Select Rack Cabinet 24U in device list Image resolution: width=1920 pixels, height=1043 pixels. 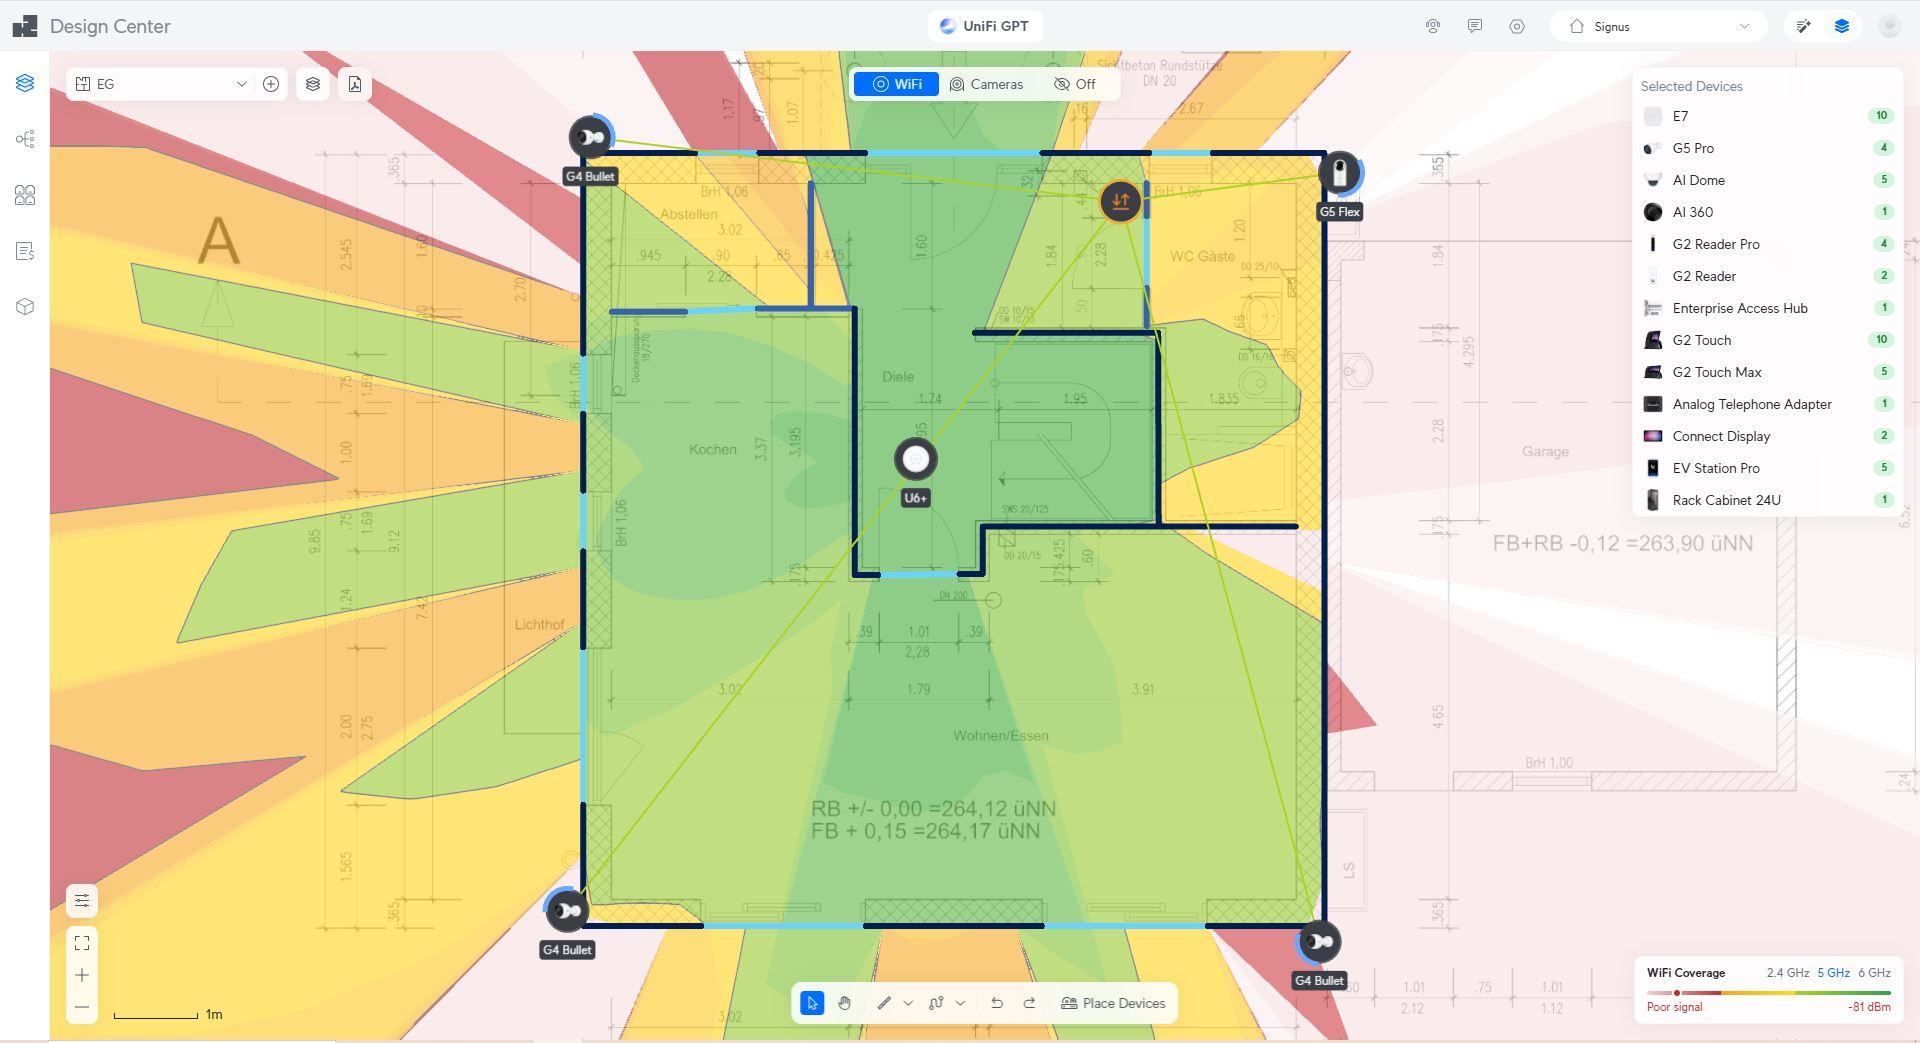coord(1768,500)
